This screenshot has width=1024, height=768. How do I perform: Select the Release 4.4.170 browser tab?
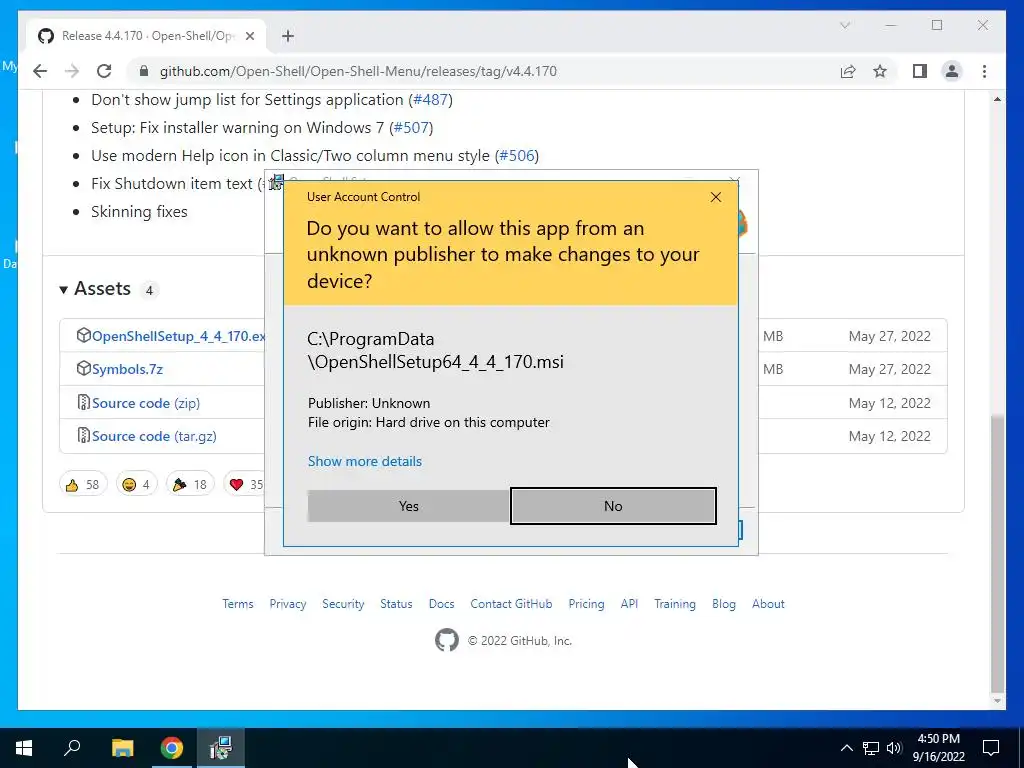click(x=146, y=36)
